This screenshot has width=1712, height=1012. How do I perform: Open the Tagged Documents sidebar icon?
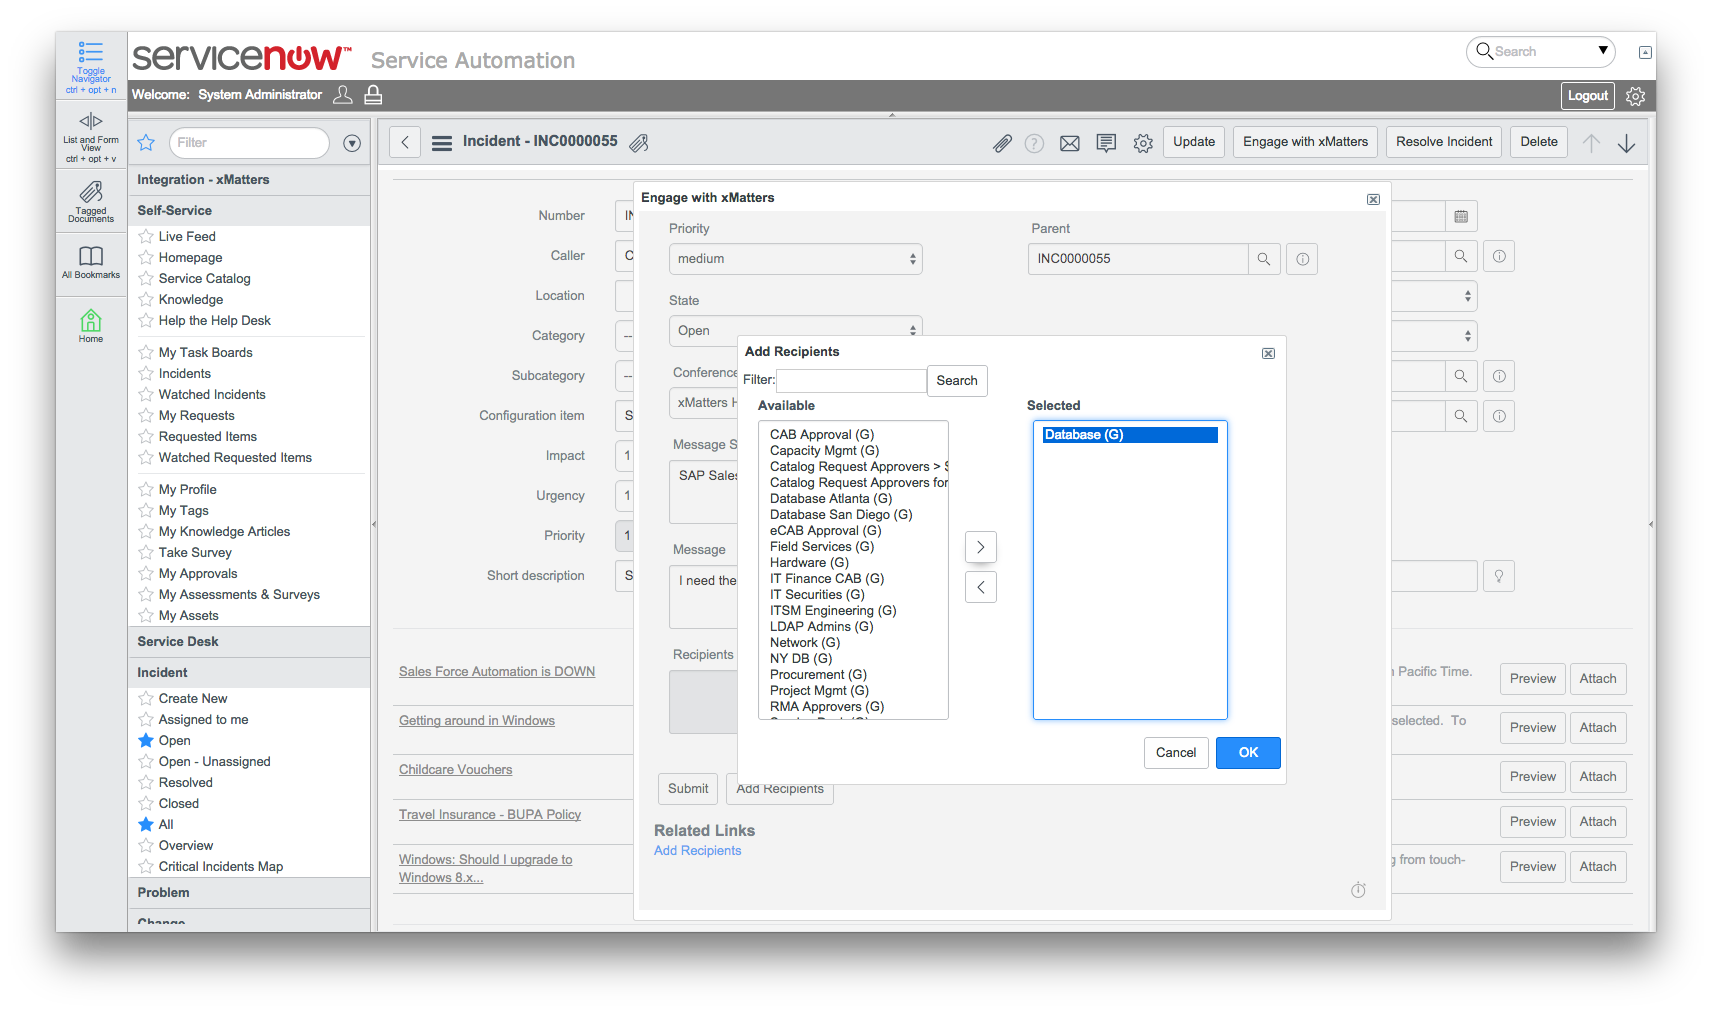pos(90,198)
